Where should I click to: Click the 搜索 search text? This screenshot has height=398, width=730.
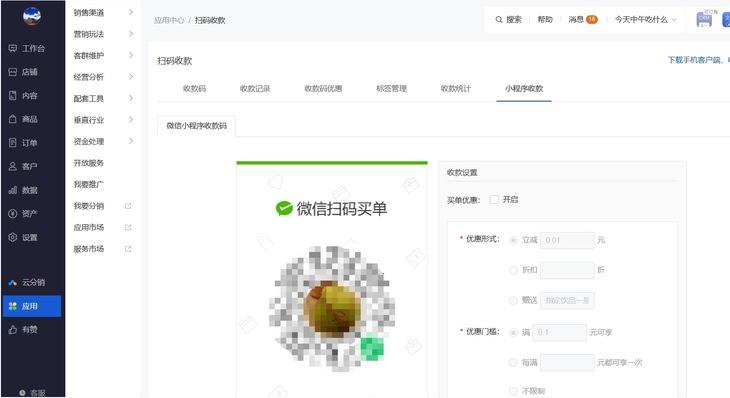coord(514,20)
